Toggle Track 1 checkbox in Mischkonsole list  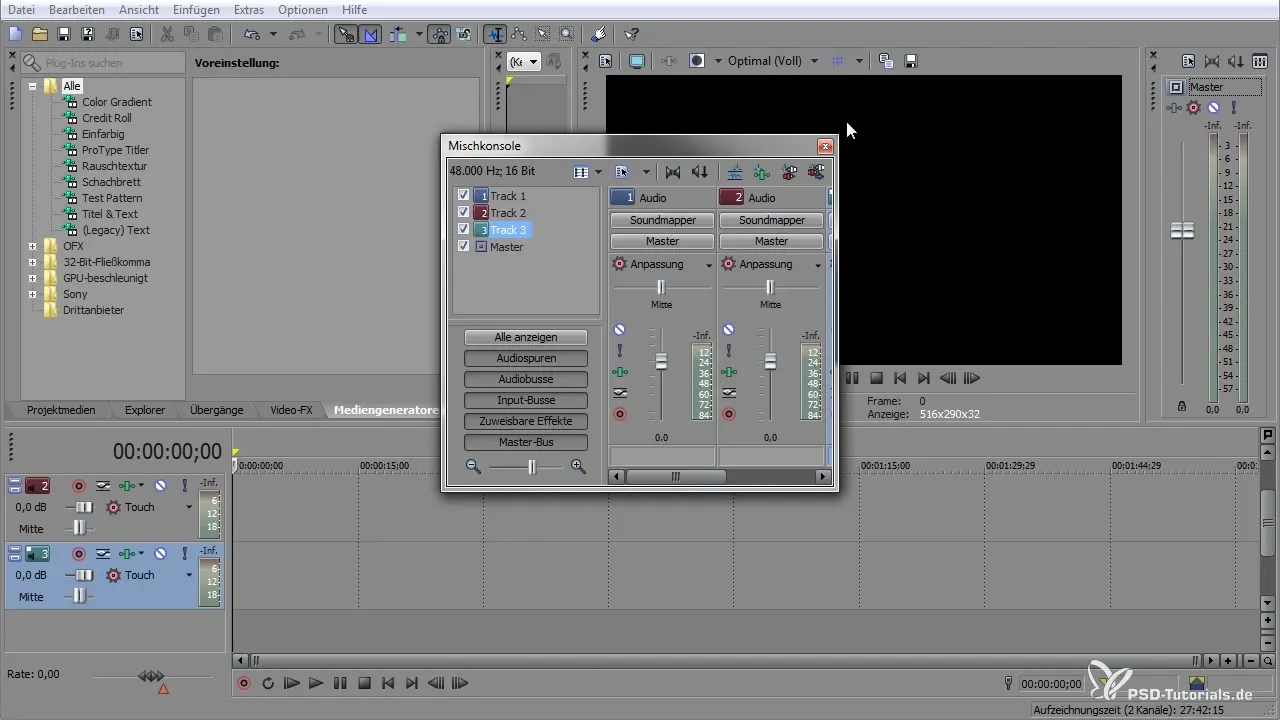(x=463, y=196)
